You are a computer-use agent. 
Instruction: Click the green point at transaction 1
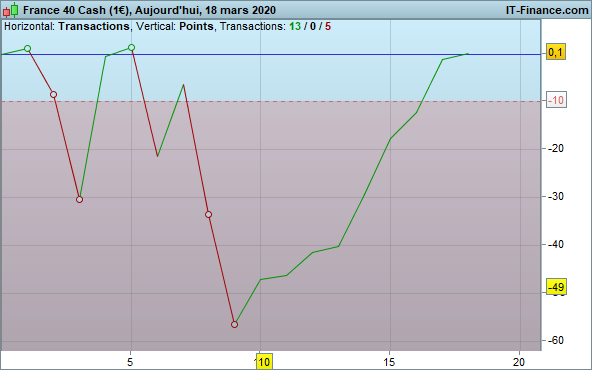[x=28, y=48]
